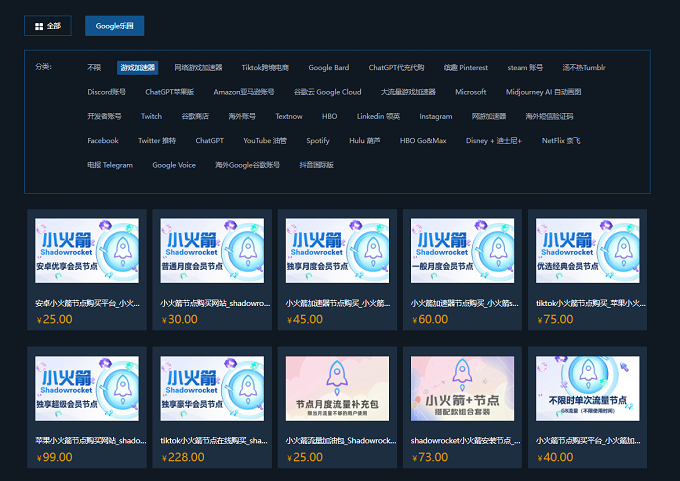This screenshot has width=680, height=481.
Task: Click the ¥228.00 price
Action: 183,457
